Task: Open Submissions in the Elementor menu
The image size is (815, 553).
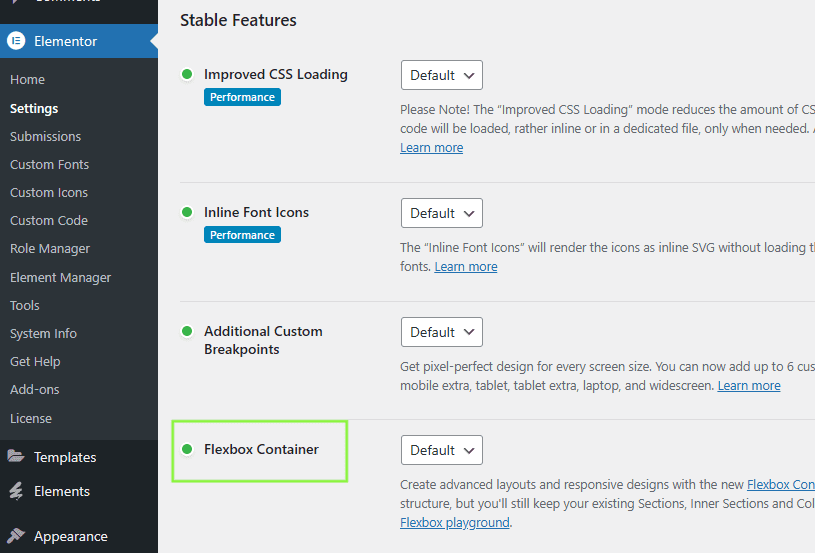Action: (x=45, y=136)
